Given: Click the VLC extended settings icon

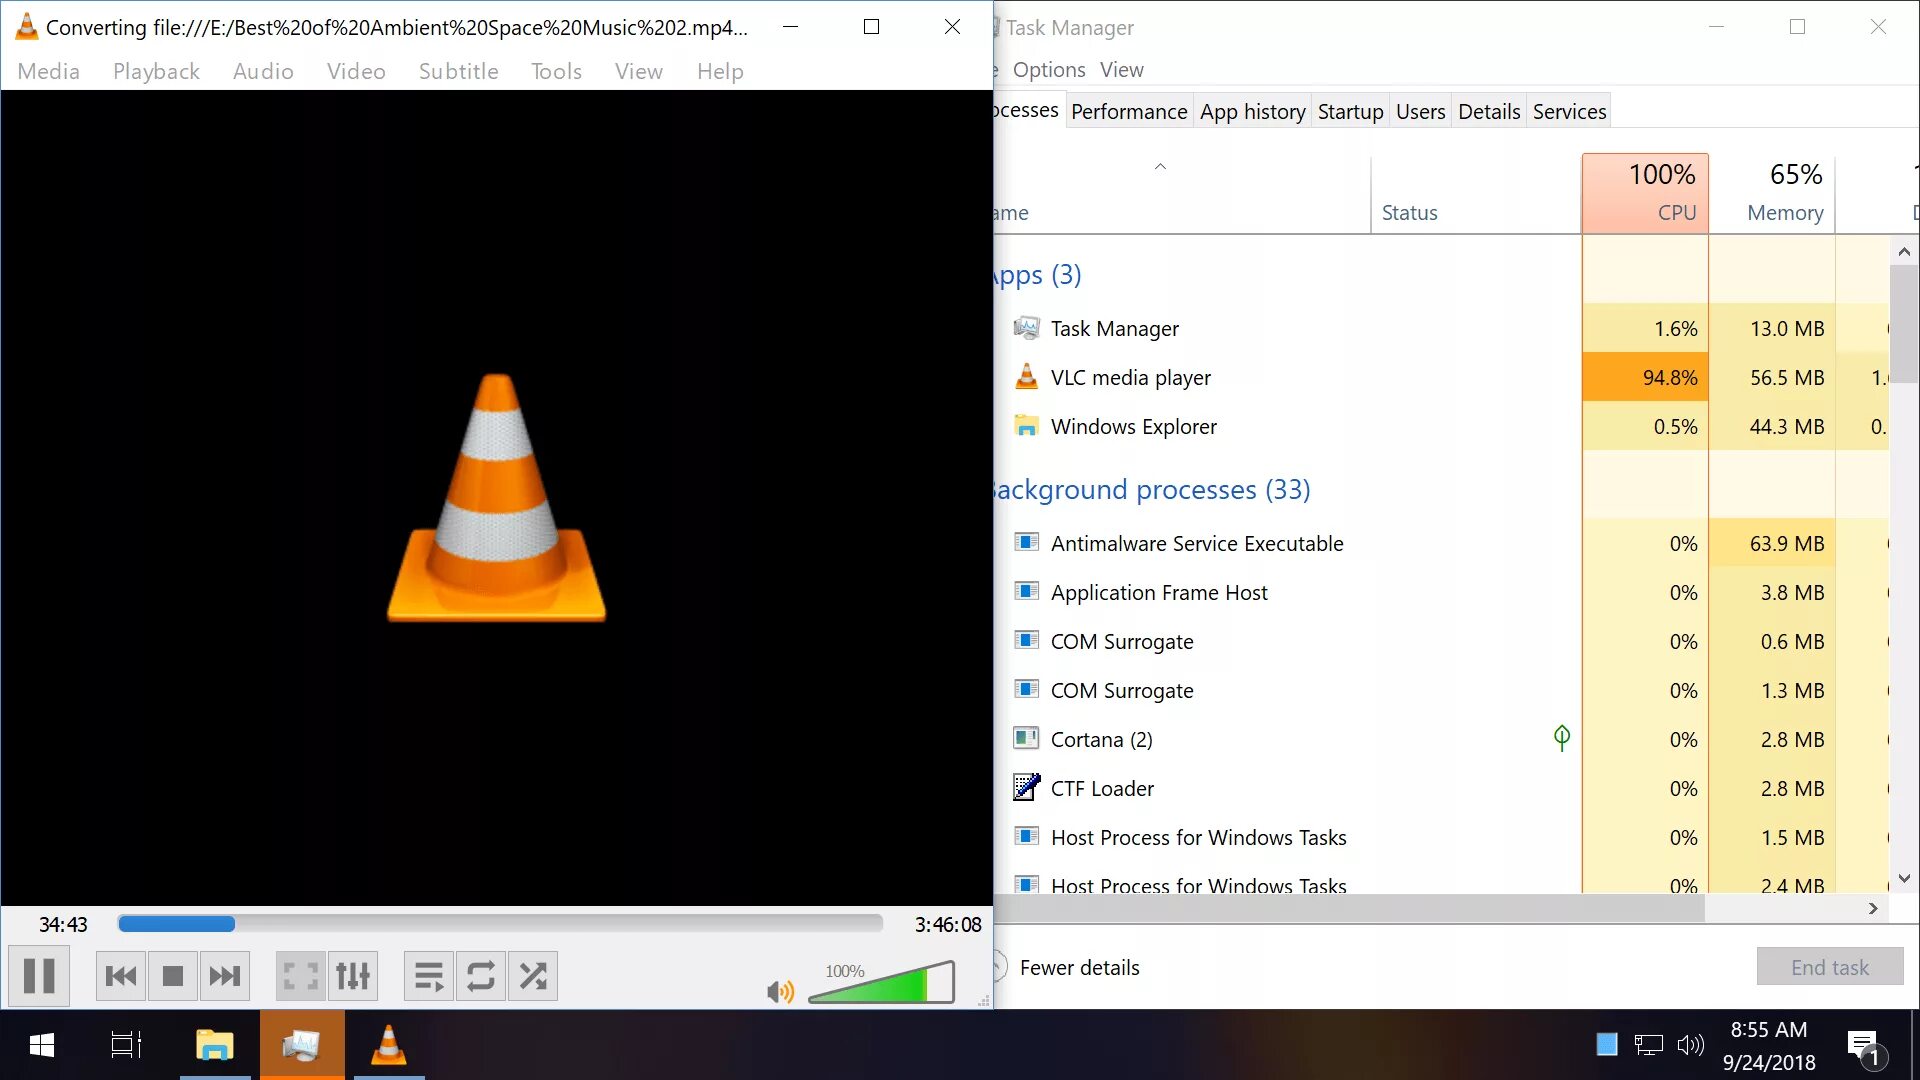Looking at the screenshot, I should [x=351, y=976].
